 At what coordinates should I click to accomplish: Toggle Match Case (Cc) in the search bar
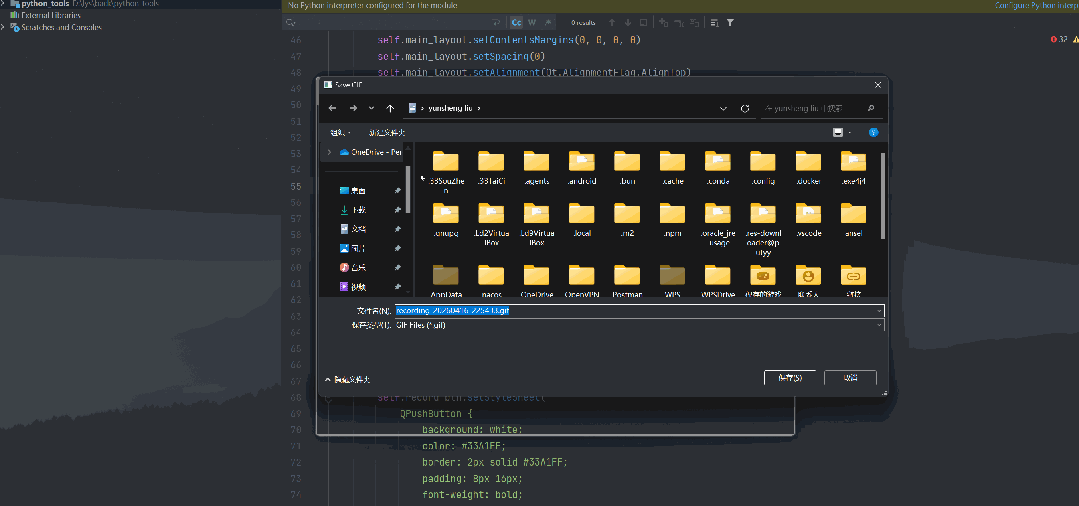[516, 22]
